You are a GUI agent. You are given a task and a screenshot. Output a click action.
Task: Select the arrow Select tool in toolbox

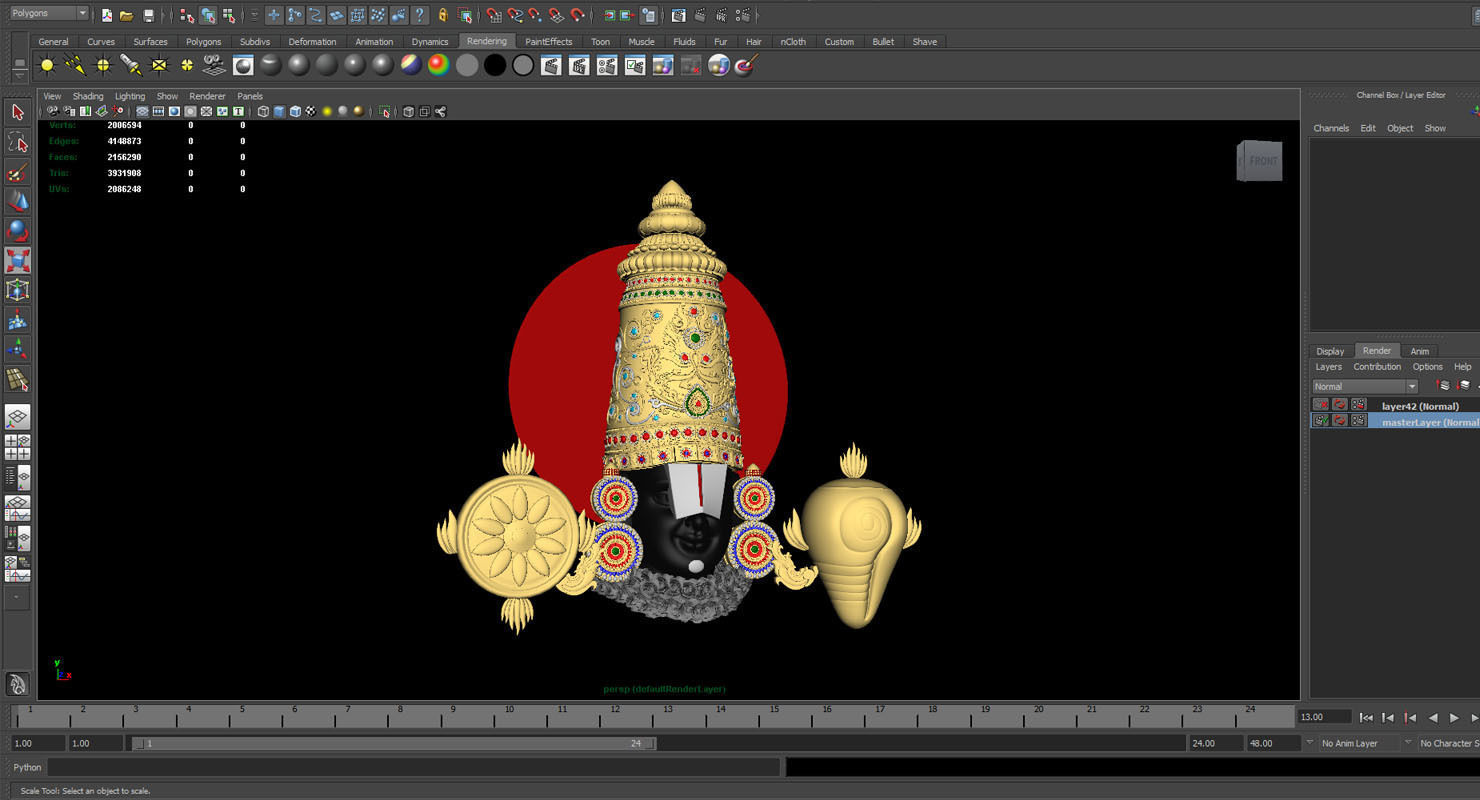17,112
